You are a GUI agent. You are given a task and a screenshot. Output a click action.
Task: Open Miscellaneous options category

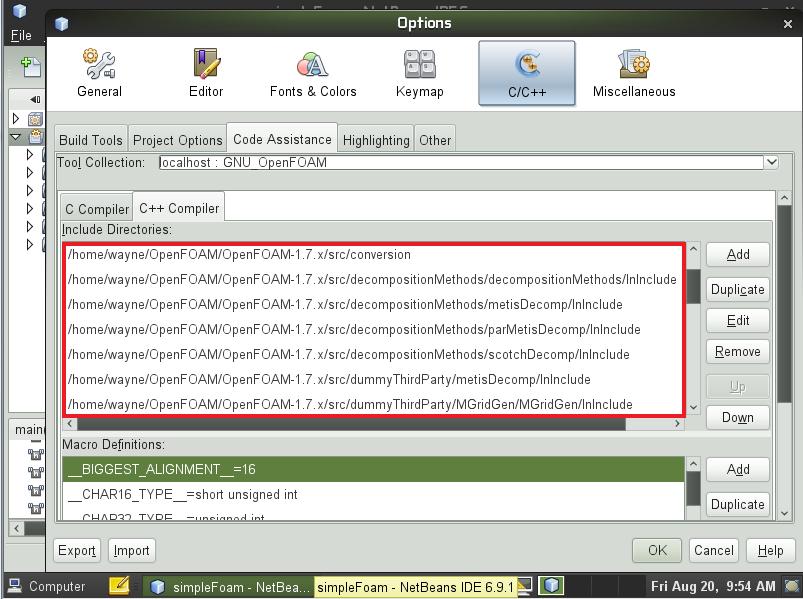click(x=634, y=73)
